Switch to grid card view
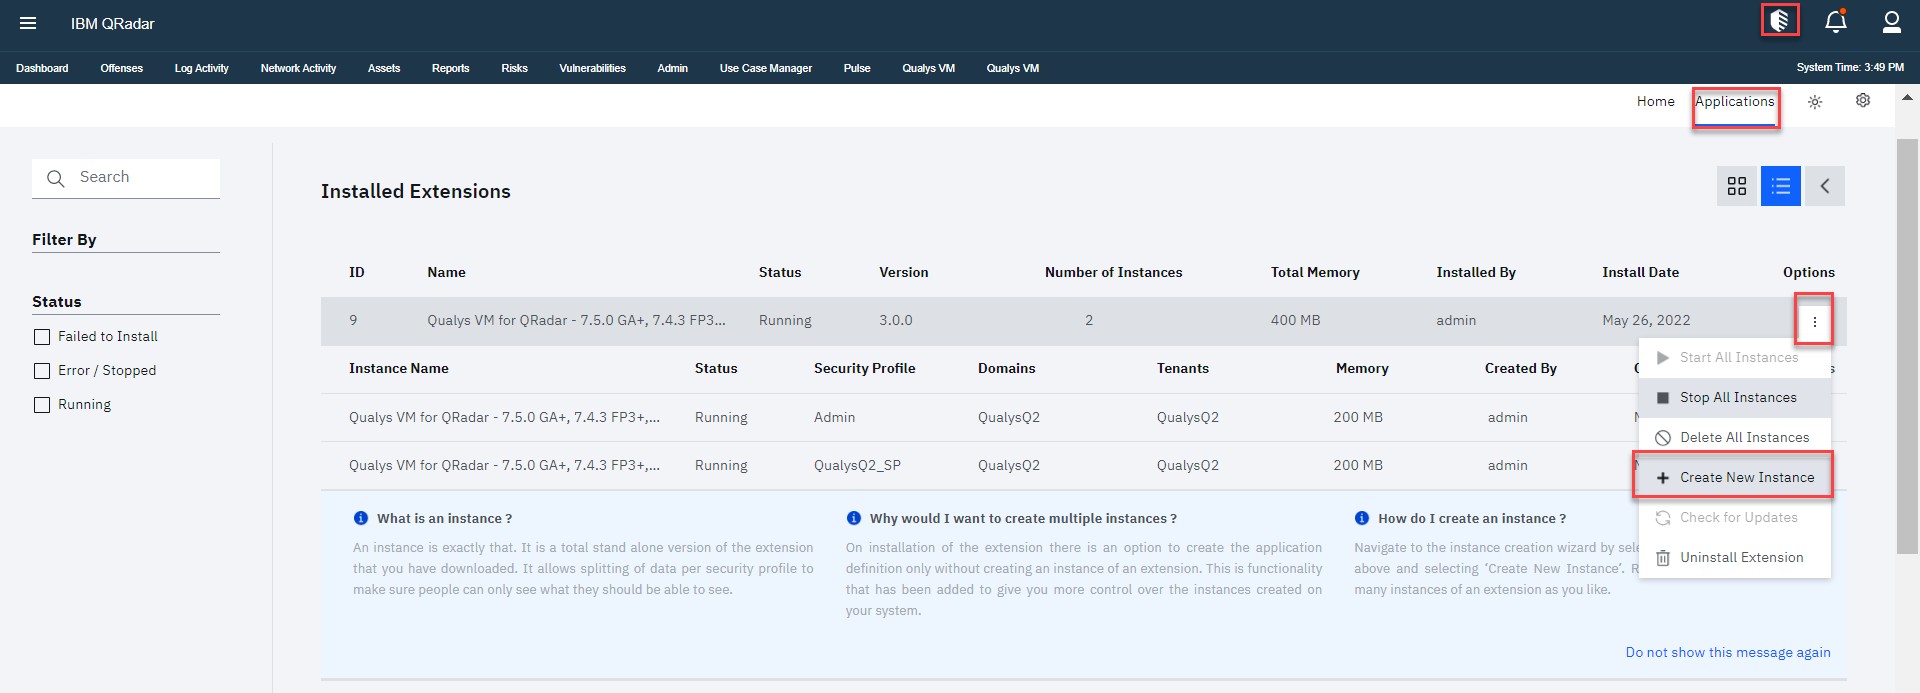 click(x=1737, y=186)
